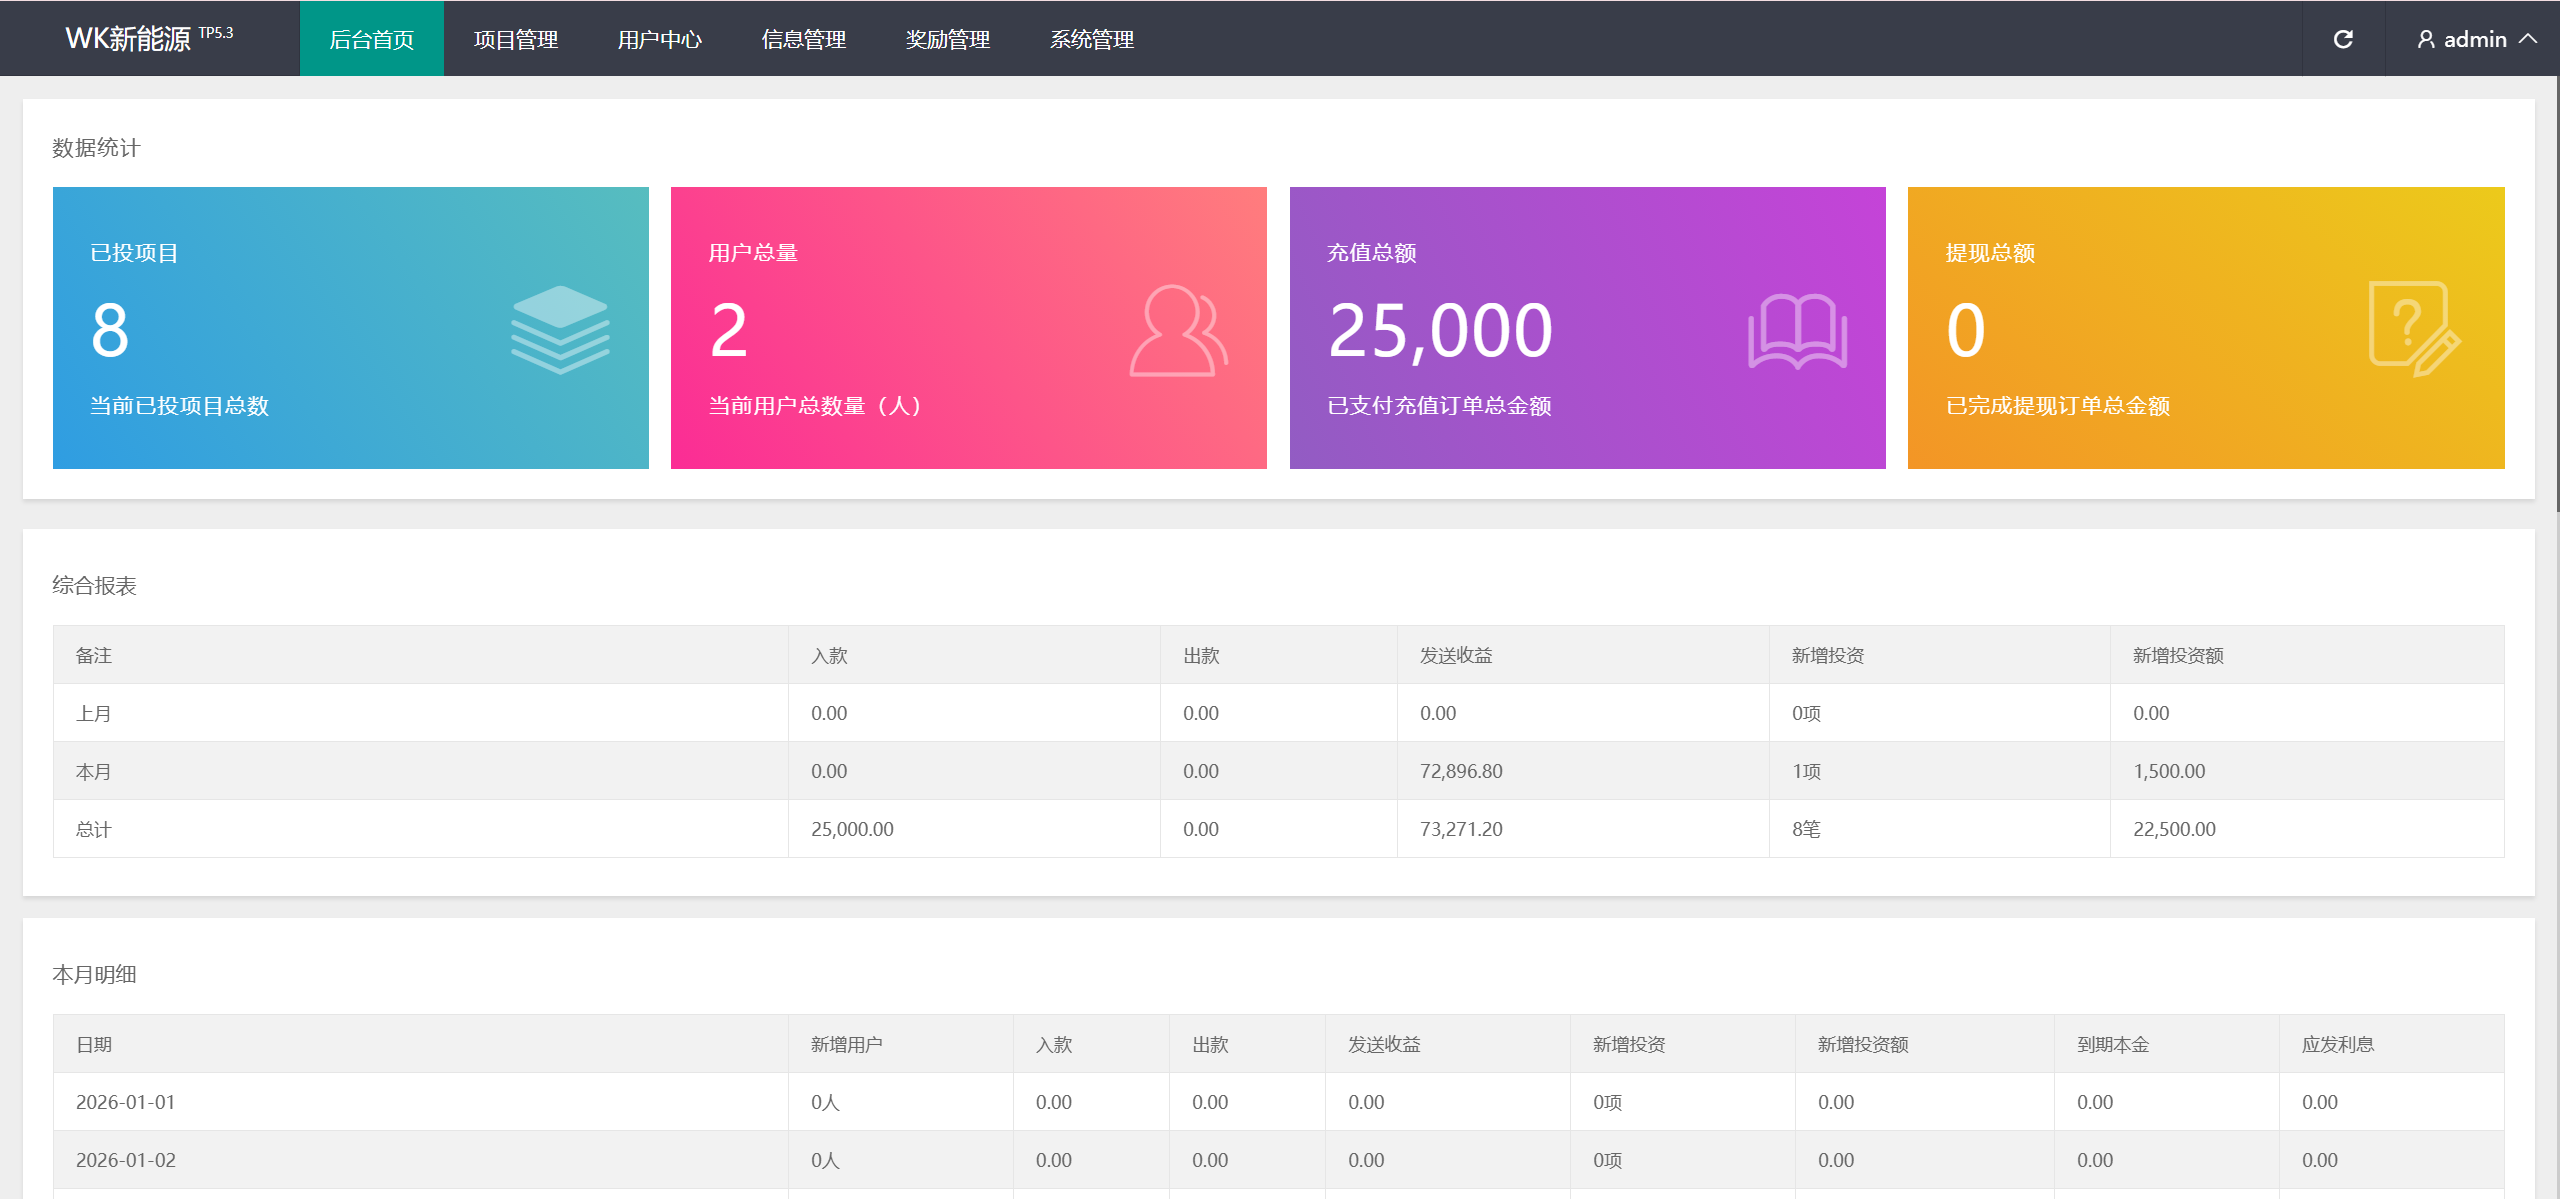2560x1199 pixels.
Task: Click the WK新能源 logo text
Action: point(128,39)
